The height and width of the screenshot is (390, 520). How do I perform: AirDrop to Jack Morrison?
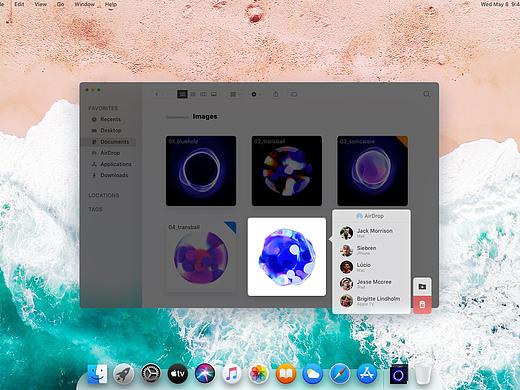pyautogui.click(x=371, y=233)
